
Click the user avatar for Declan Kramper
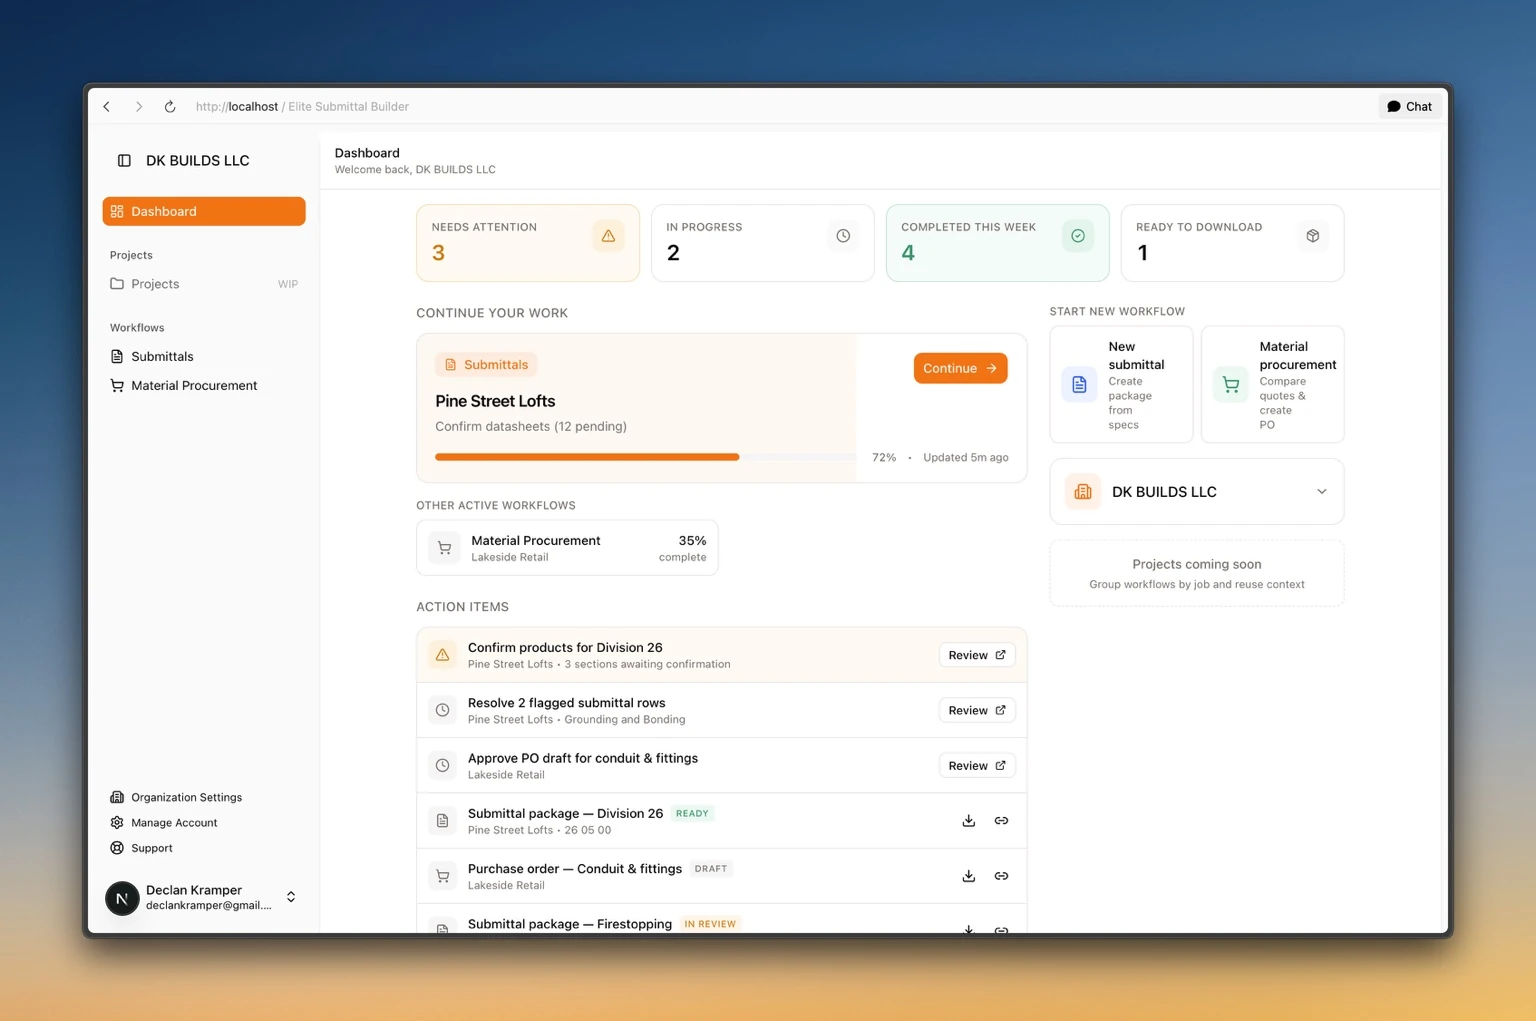click(x=122, y=898)
